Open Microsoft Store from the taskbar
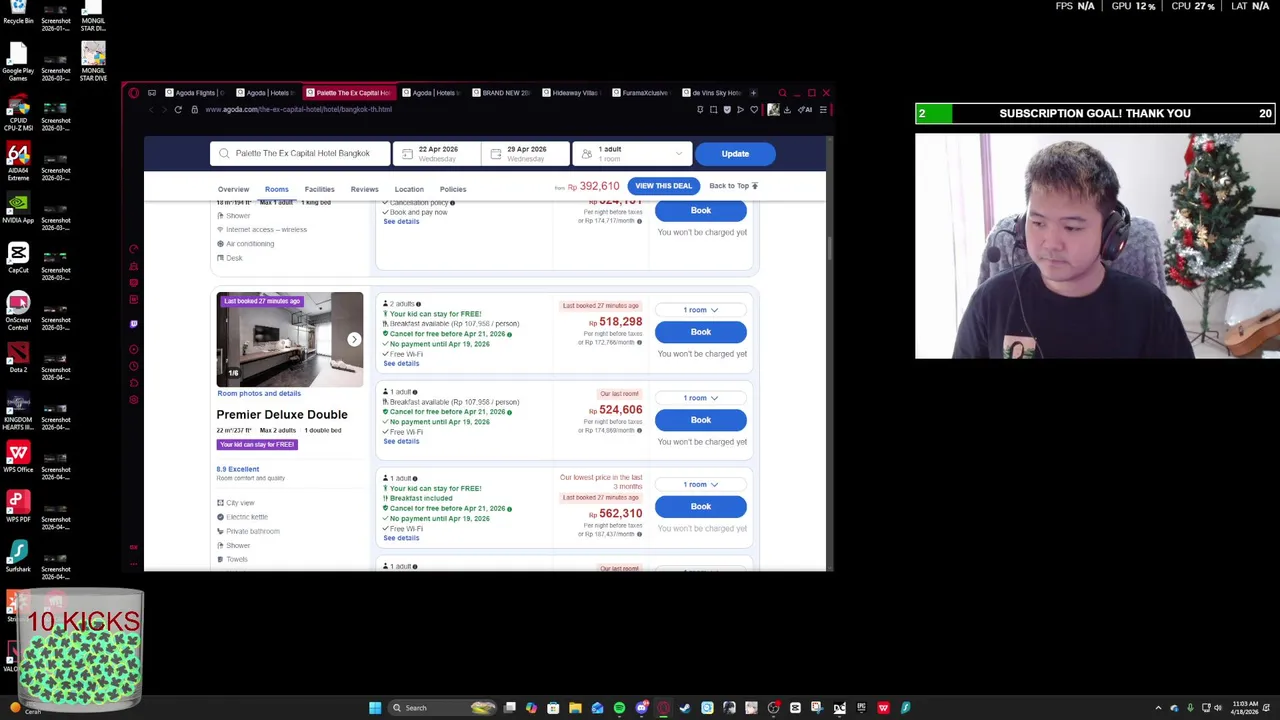 click(553, 708)
